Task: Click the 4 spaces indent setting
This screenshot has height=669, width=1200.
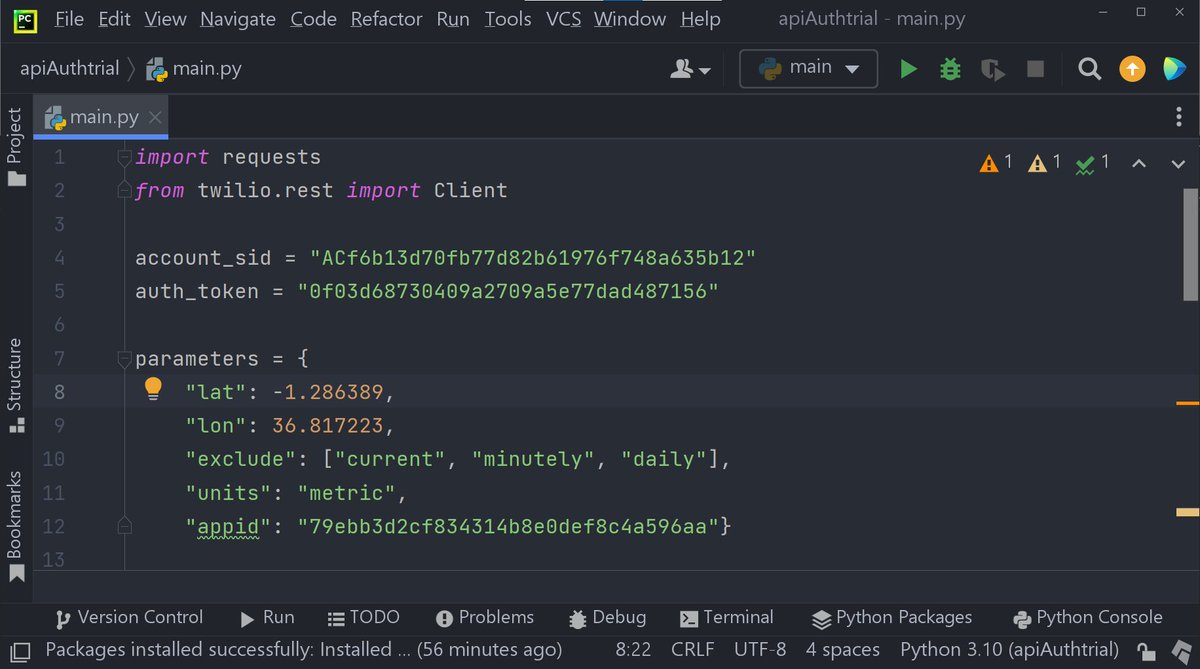Action: coord(843,650)
